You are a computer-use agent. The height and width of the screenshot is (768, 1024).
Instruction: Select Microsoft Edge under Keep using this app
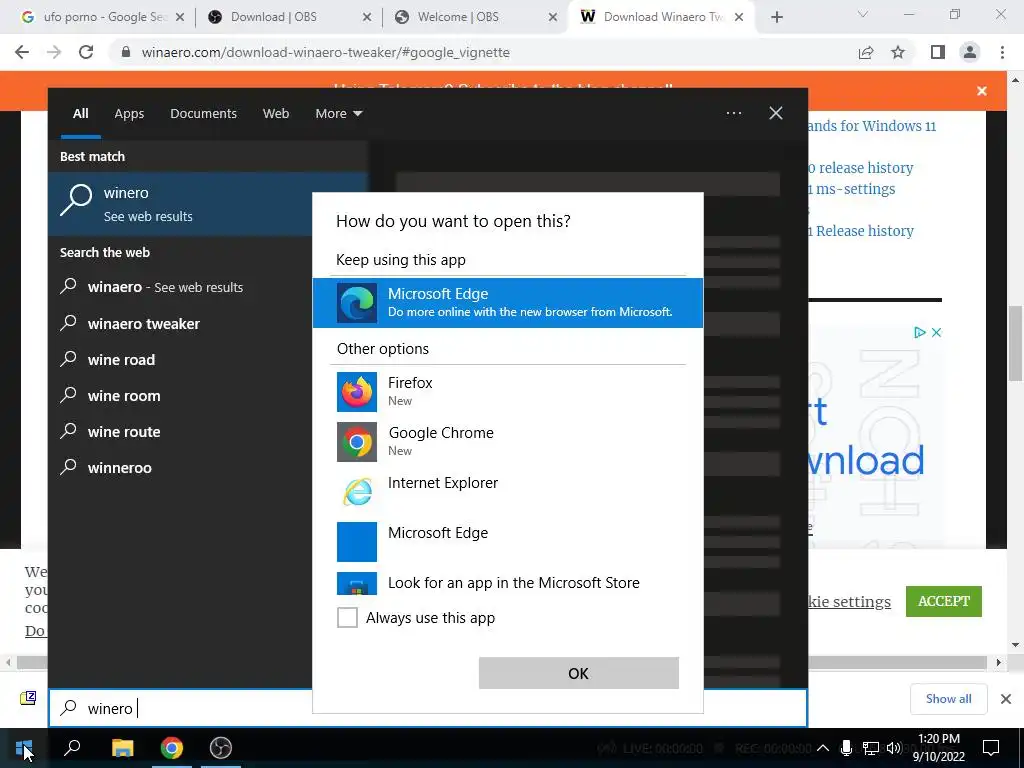(507, 302)
